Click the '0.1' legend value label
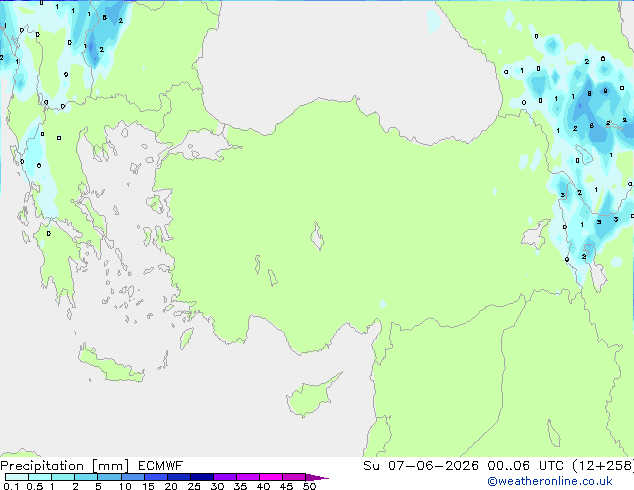This screenshot has width=634, height=490. 11,486
